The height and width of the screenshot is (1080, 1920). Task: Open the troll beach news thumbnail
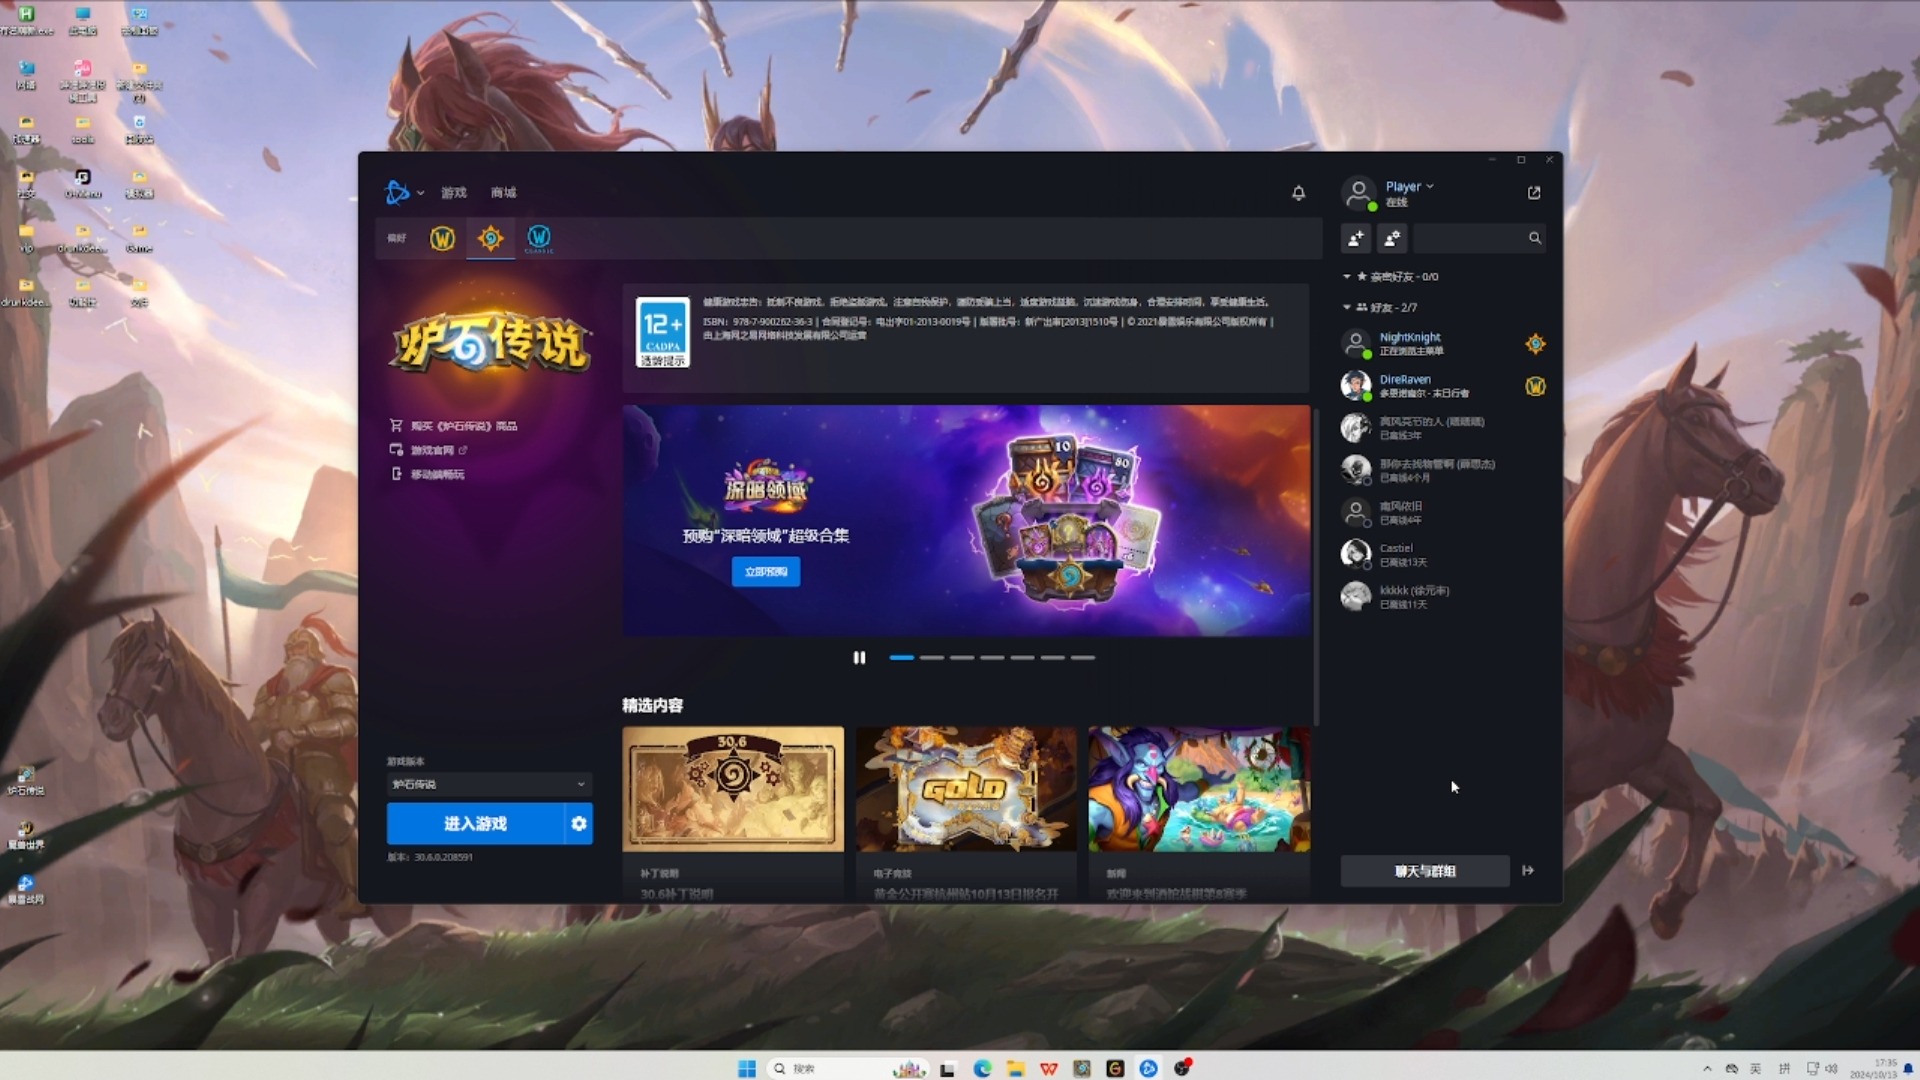tap(1199, 789)
